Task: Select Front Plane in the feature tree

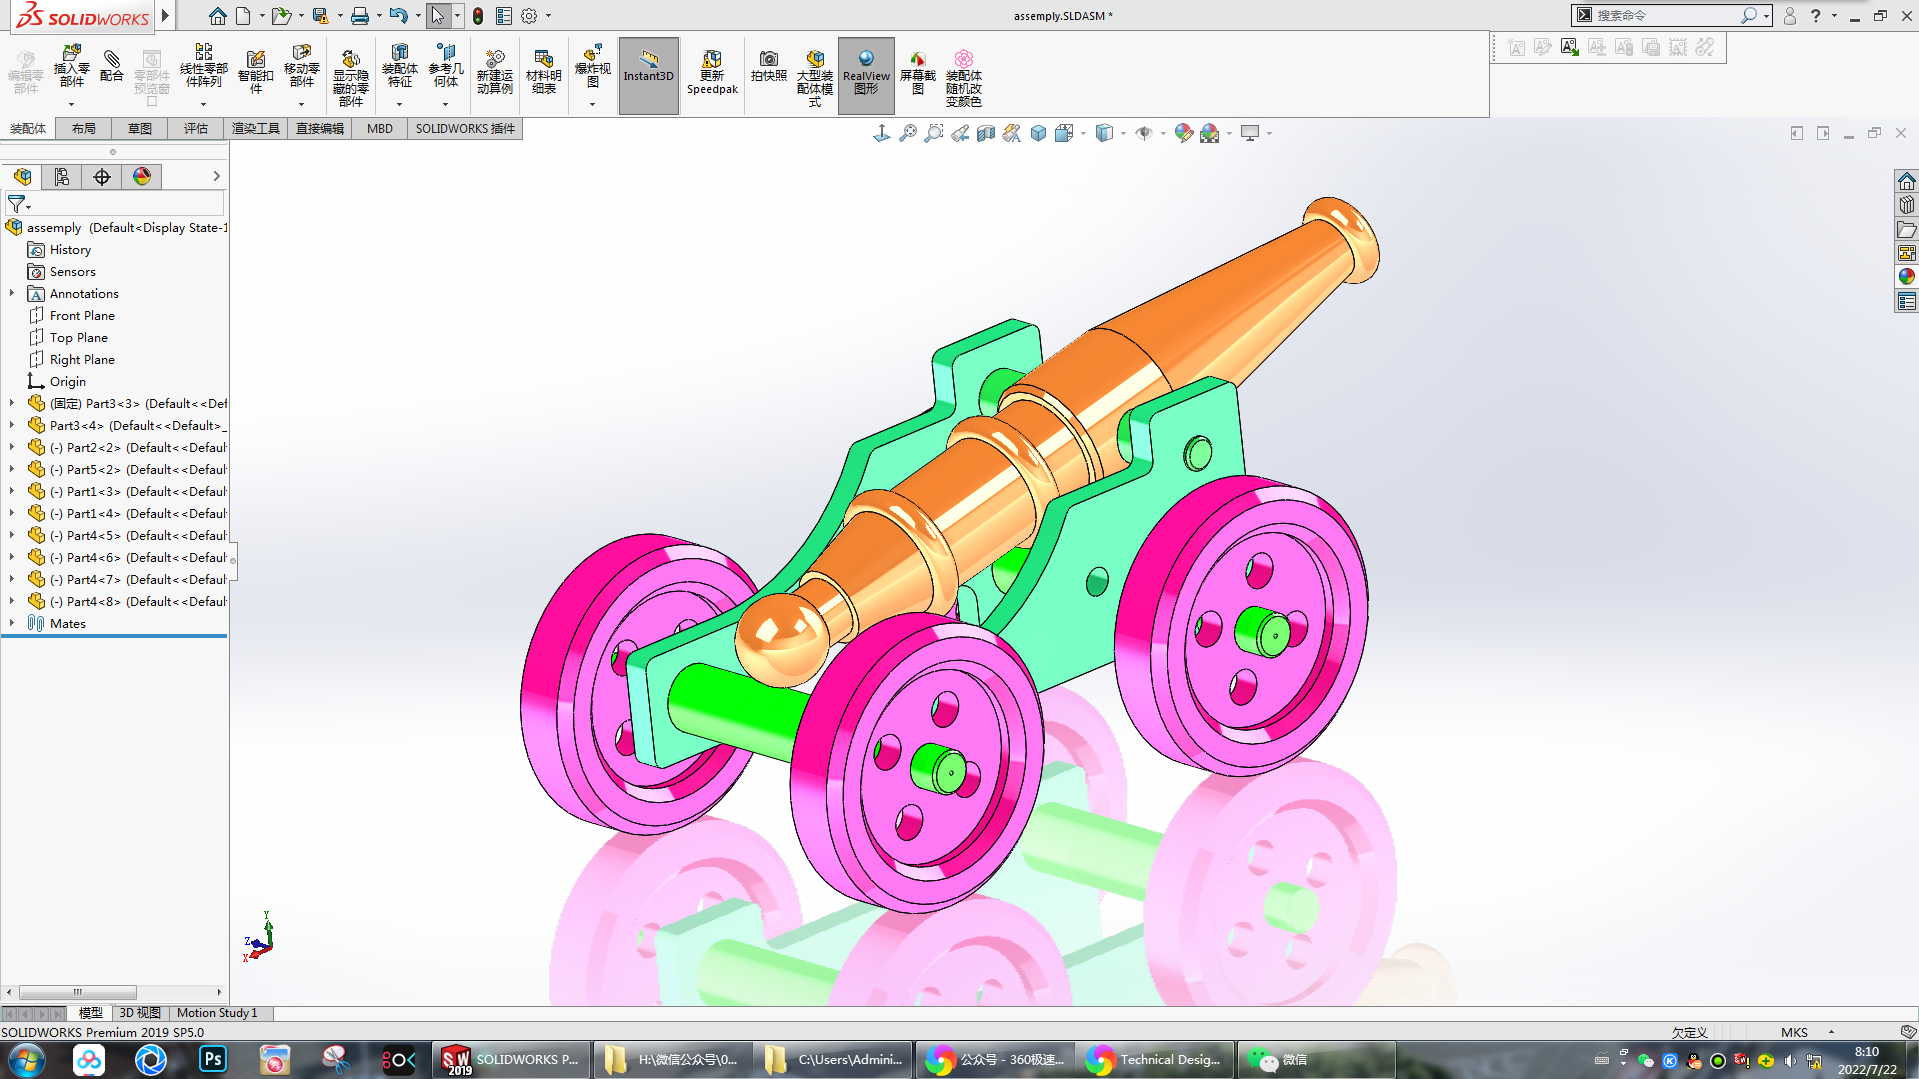Action: click(x=82, y=315)
